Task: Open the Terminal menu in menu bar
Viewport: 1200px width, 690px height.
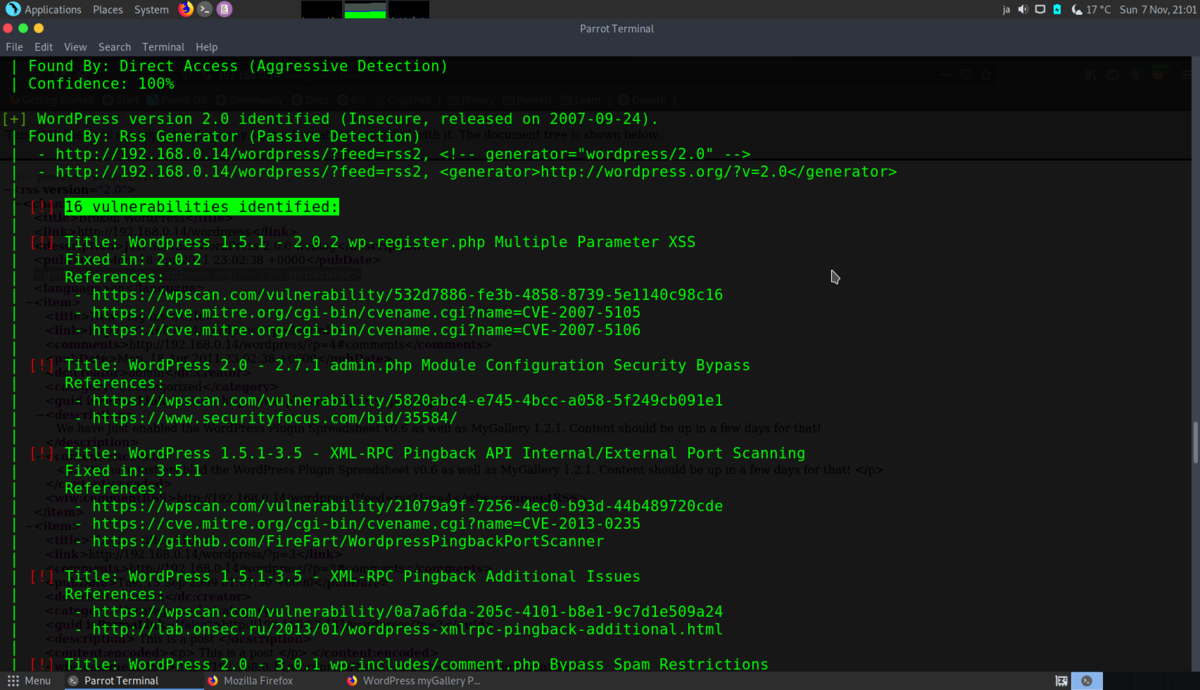Action: tap(163, 47)
